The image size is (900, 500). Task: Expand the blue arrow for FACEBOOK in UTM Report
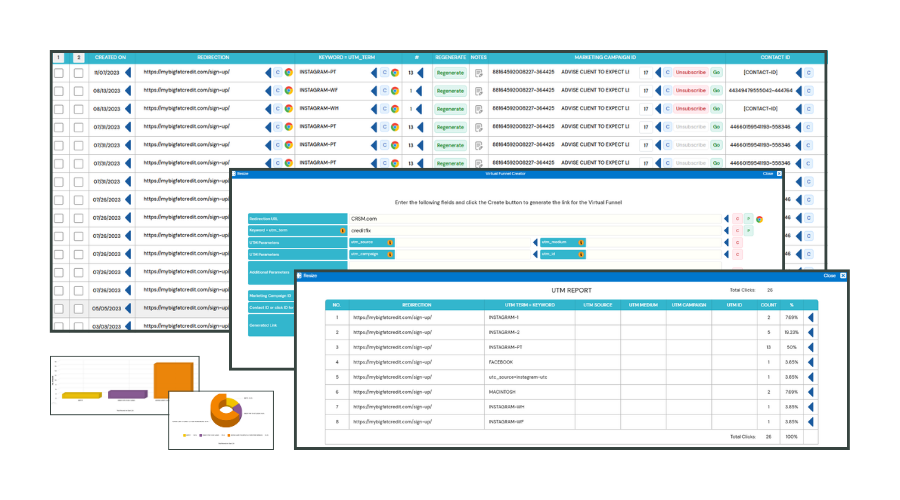click(810, 362)
